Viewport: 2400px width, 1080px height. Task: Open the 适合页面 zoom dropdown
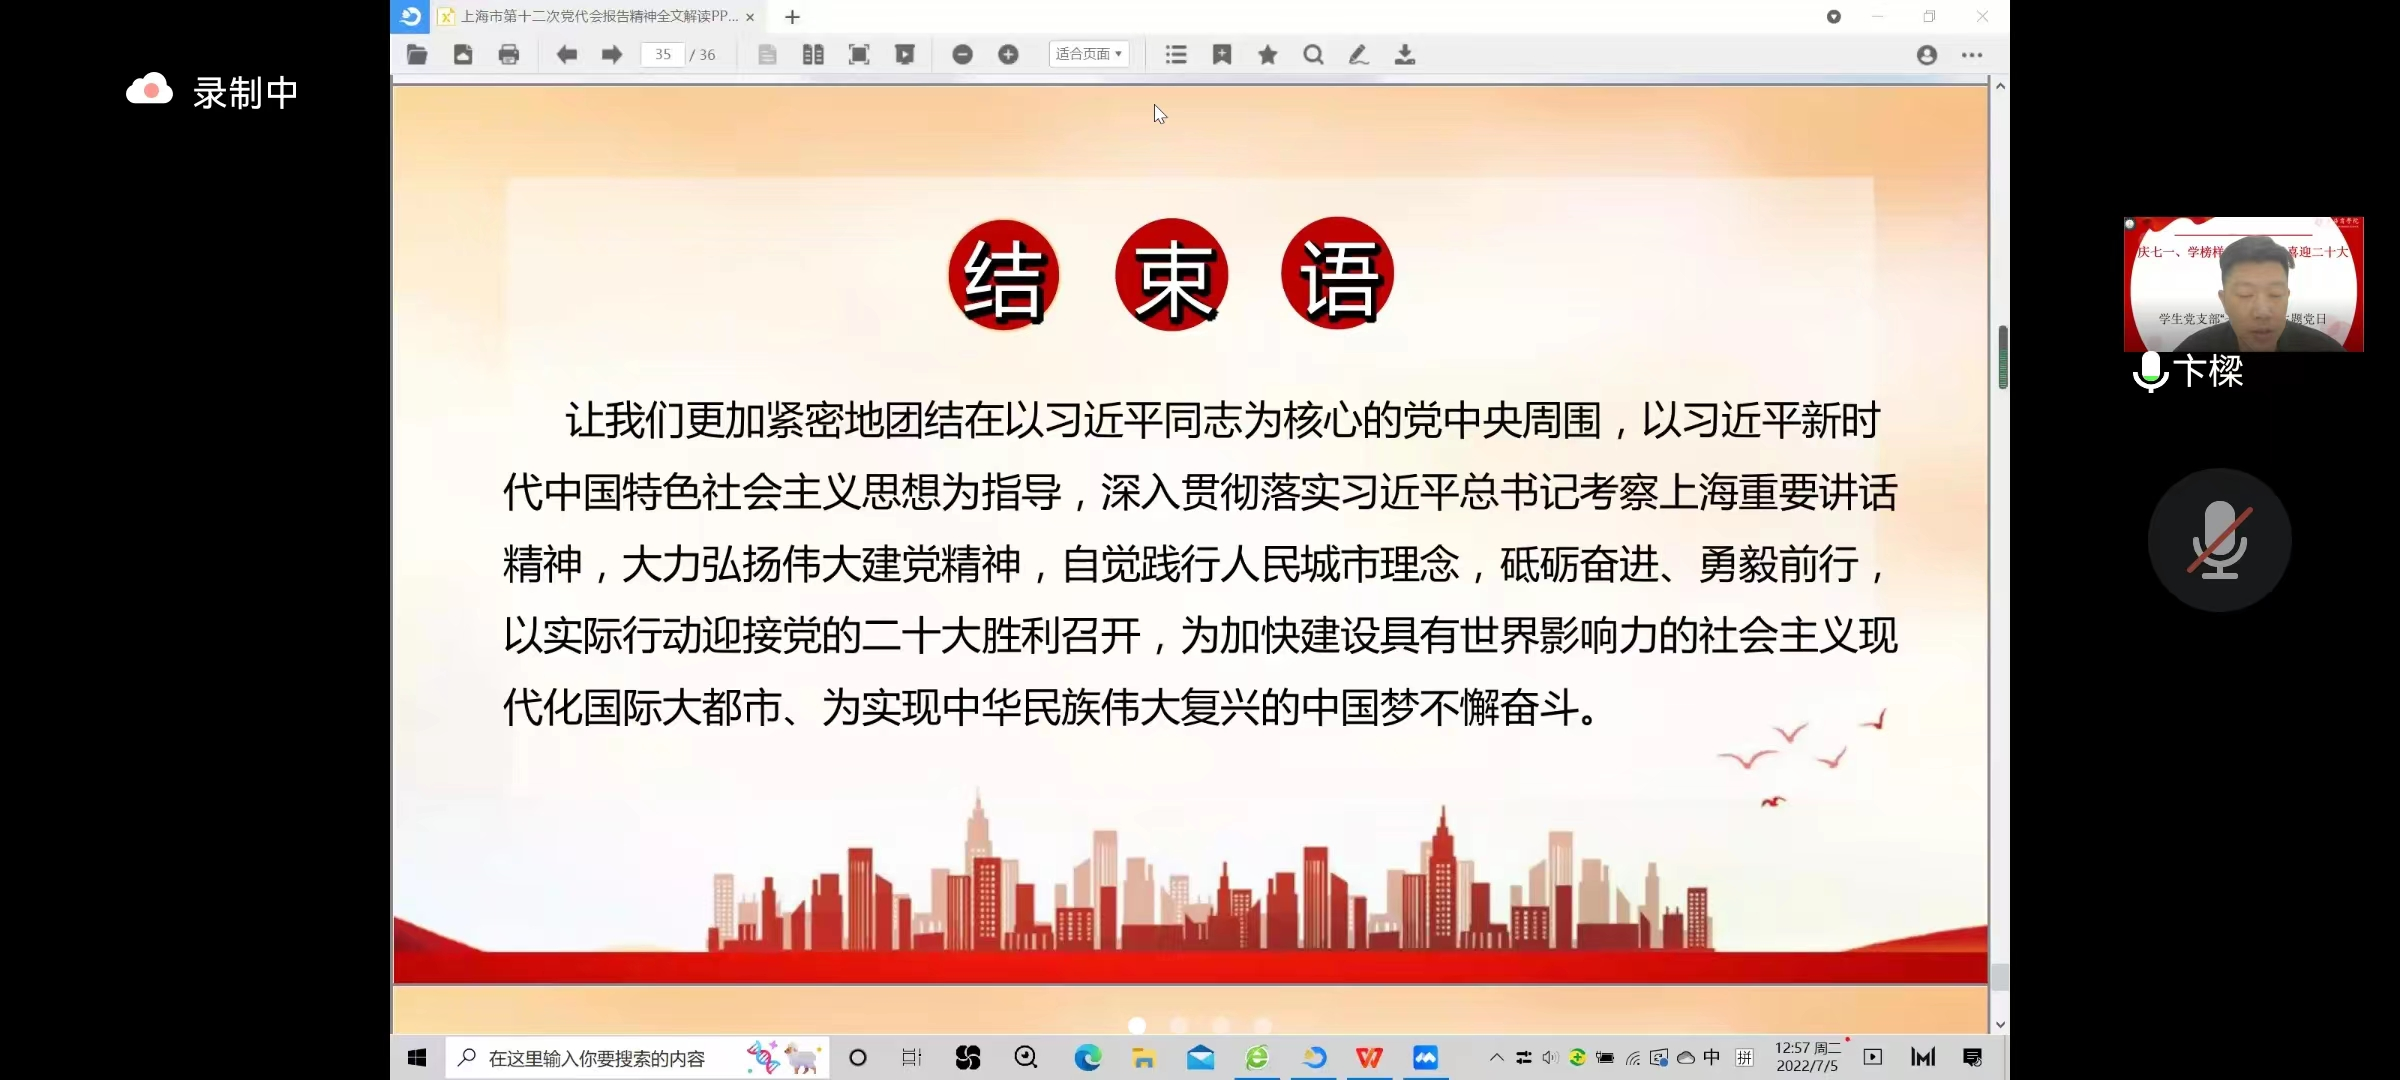(x=1089, y=54)
